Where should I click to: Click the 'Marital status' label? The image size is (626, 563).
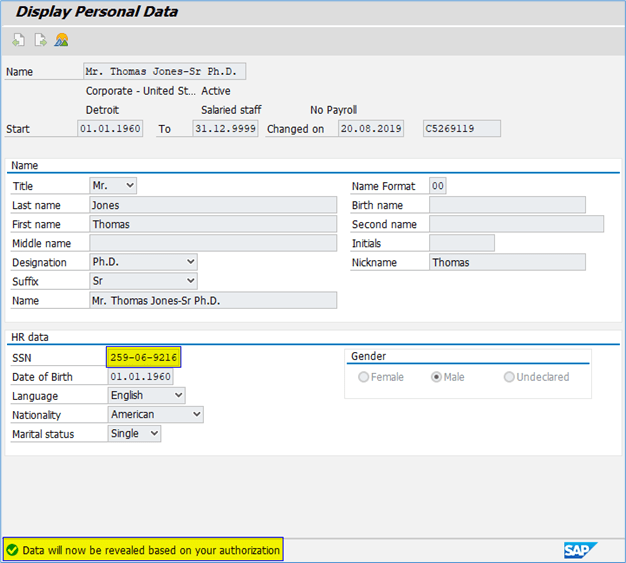[x=43, y=434]
